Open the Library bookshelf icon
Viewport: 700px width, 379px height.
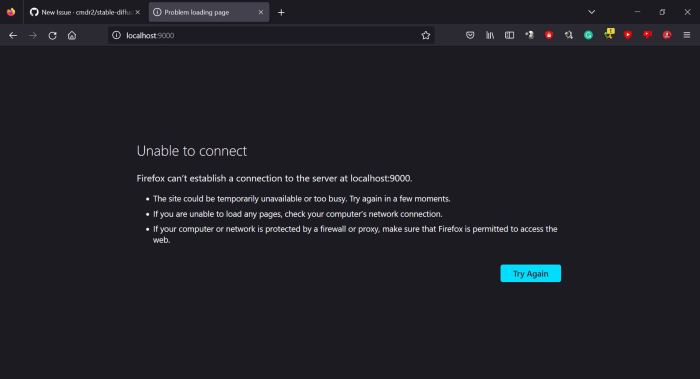click(x=490, y=35)
